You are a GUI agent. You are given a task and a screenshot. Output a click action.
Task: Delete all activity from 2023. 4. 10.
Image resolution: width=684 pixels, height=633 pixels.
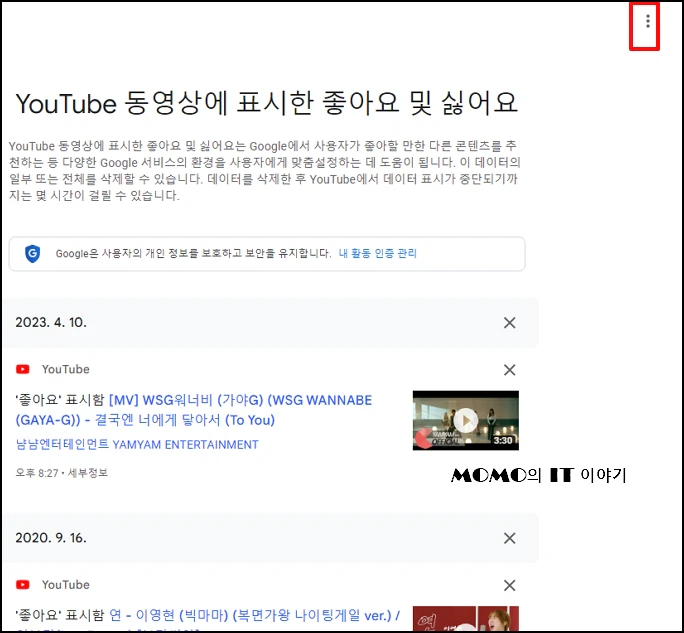pyautogui.click(x=510, y=323)
